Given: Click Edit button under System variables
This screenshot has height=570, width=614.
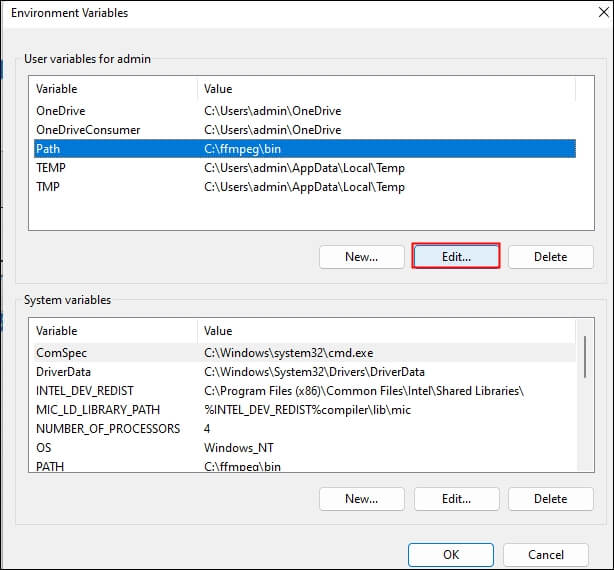Looking at the screenshot, I should (455, 498).
